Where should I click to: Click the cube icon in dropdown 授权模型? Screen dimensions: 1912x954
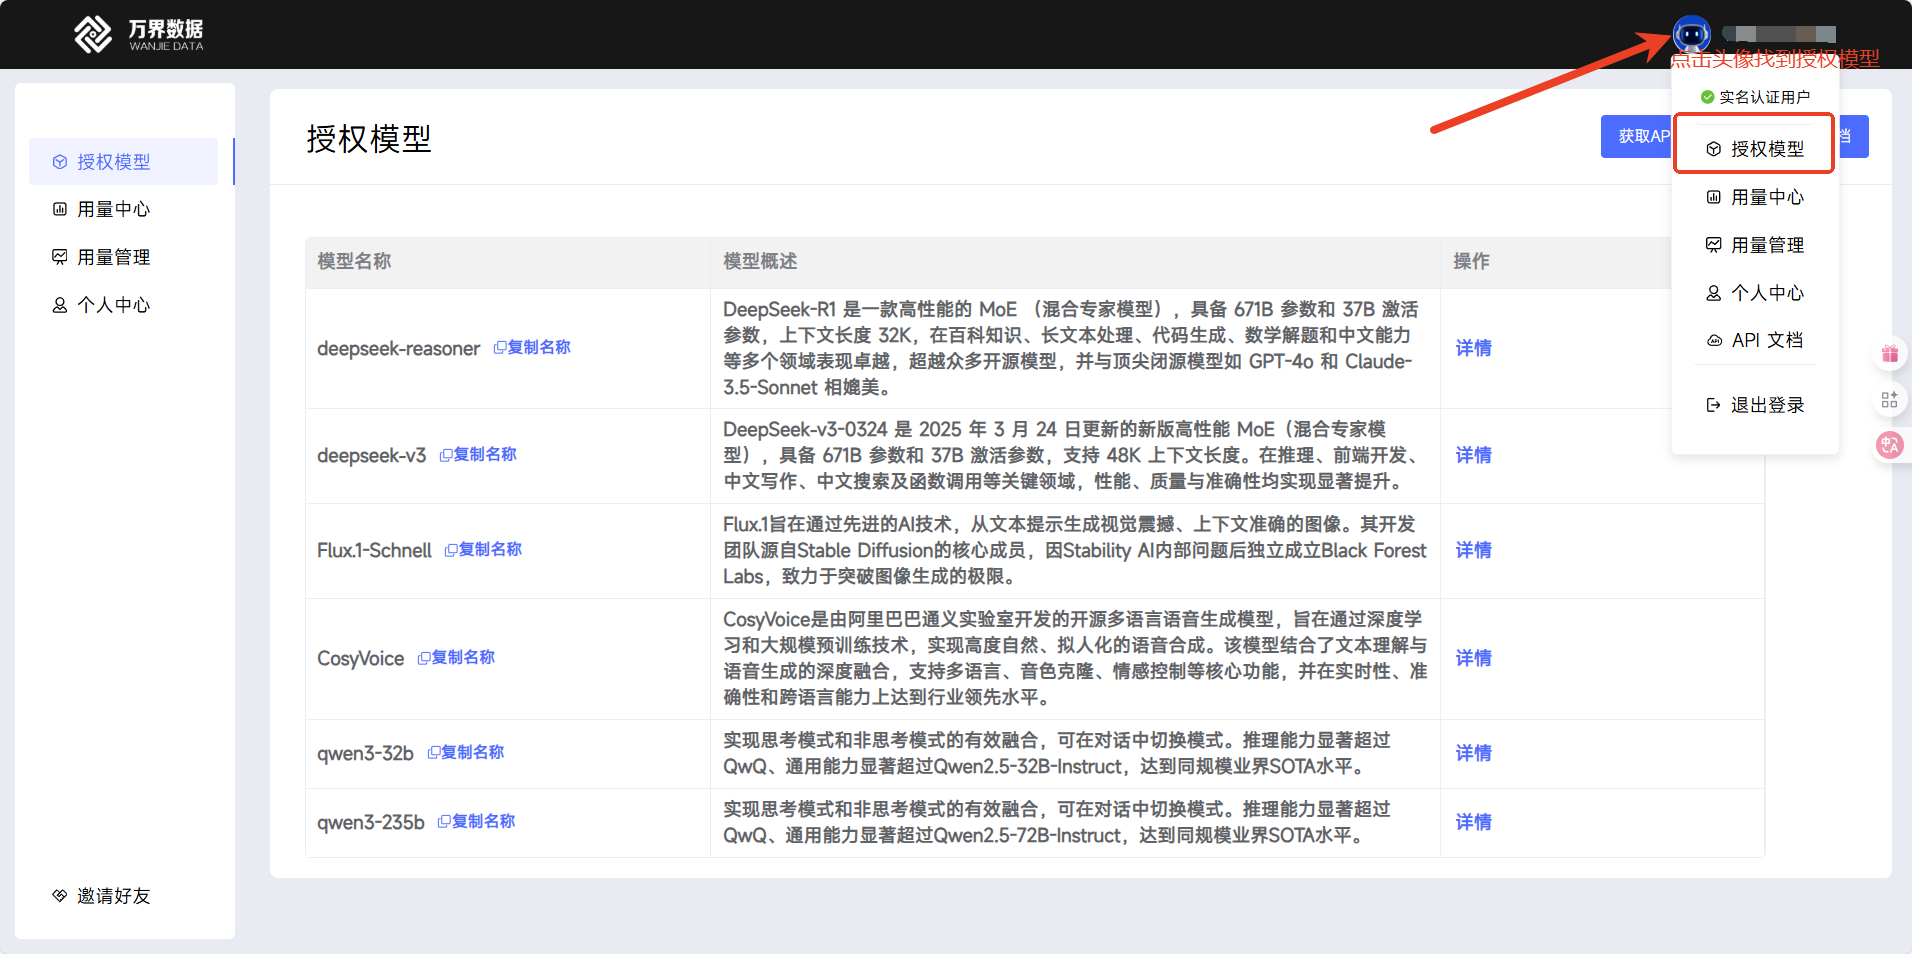pos(1714,149)
